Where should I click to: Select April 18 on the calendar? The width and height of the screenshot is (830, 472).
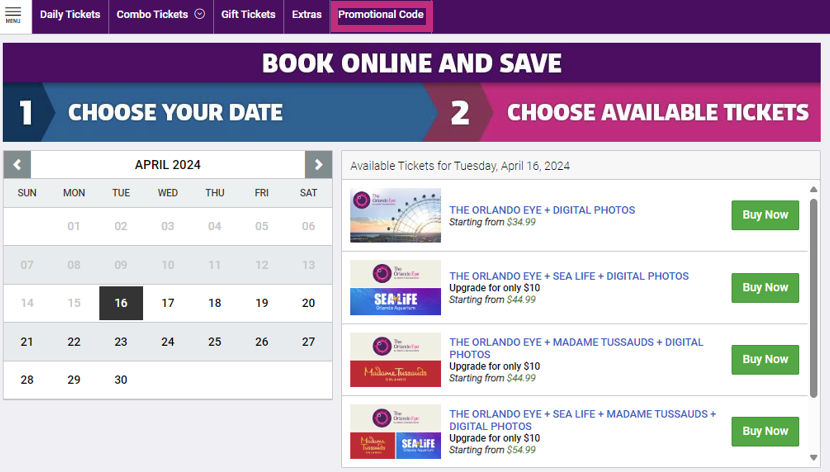click(214, 303)
